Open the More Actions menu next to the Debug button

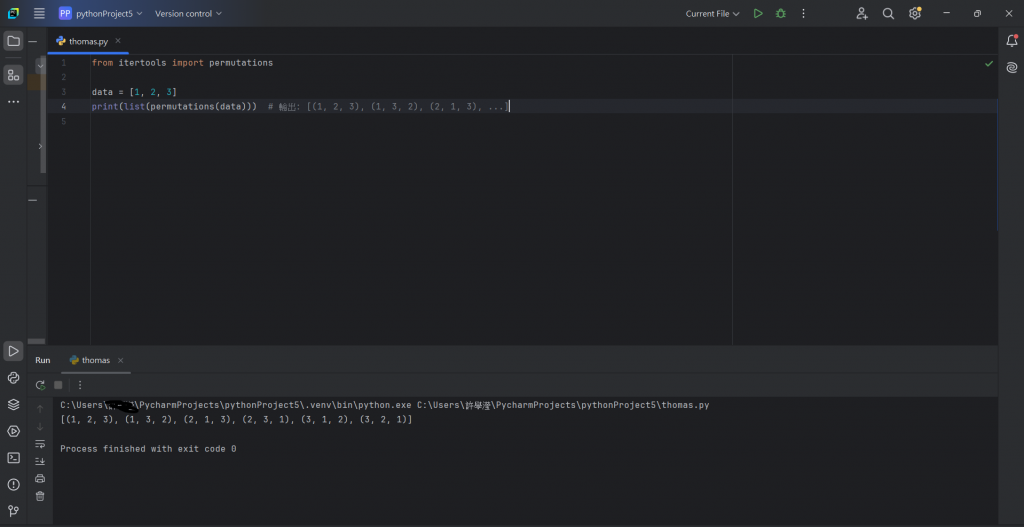tap(803, 13)
